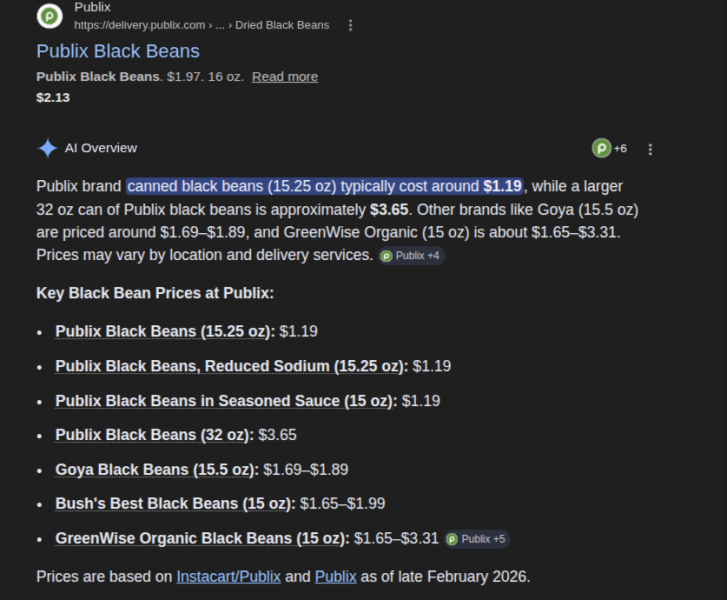The width and height of the screenshot is (727, 600).
Task: Click the Read more link
Action: pos(285,77)
